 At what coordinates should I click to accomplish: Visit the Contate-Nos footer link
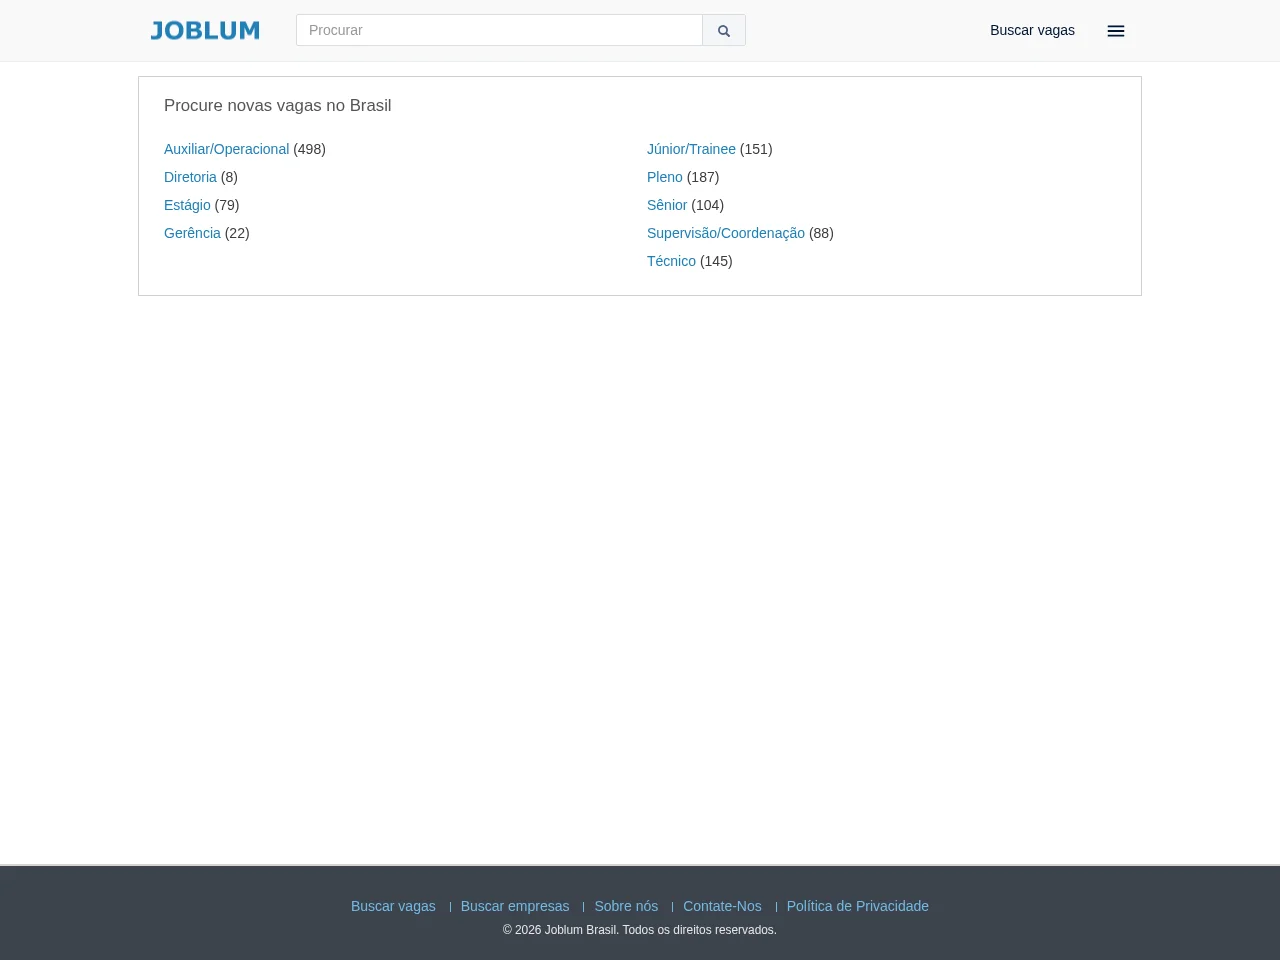click(x=722, y=906)
